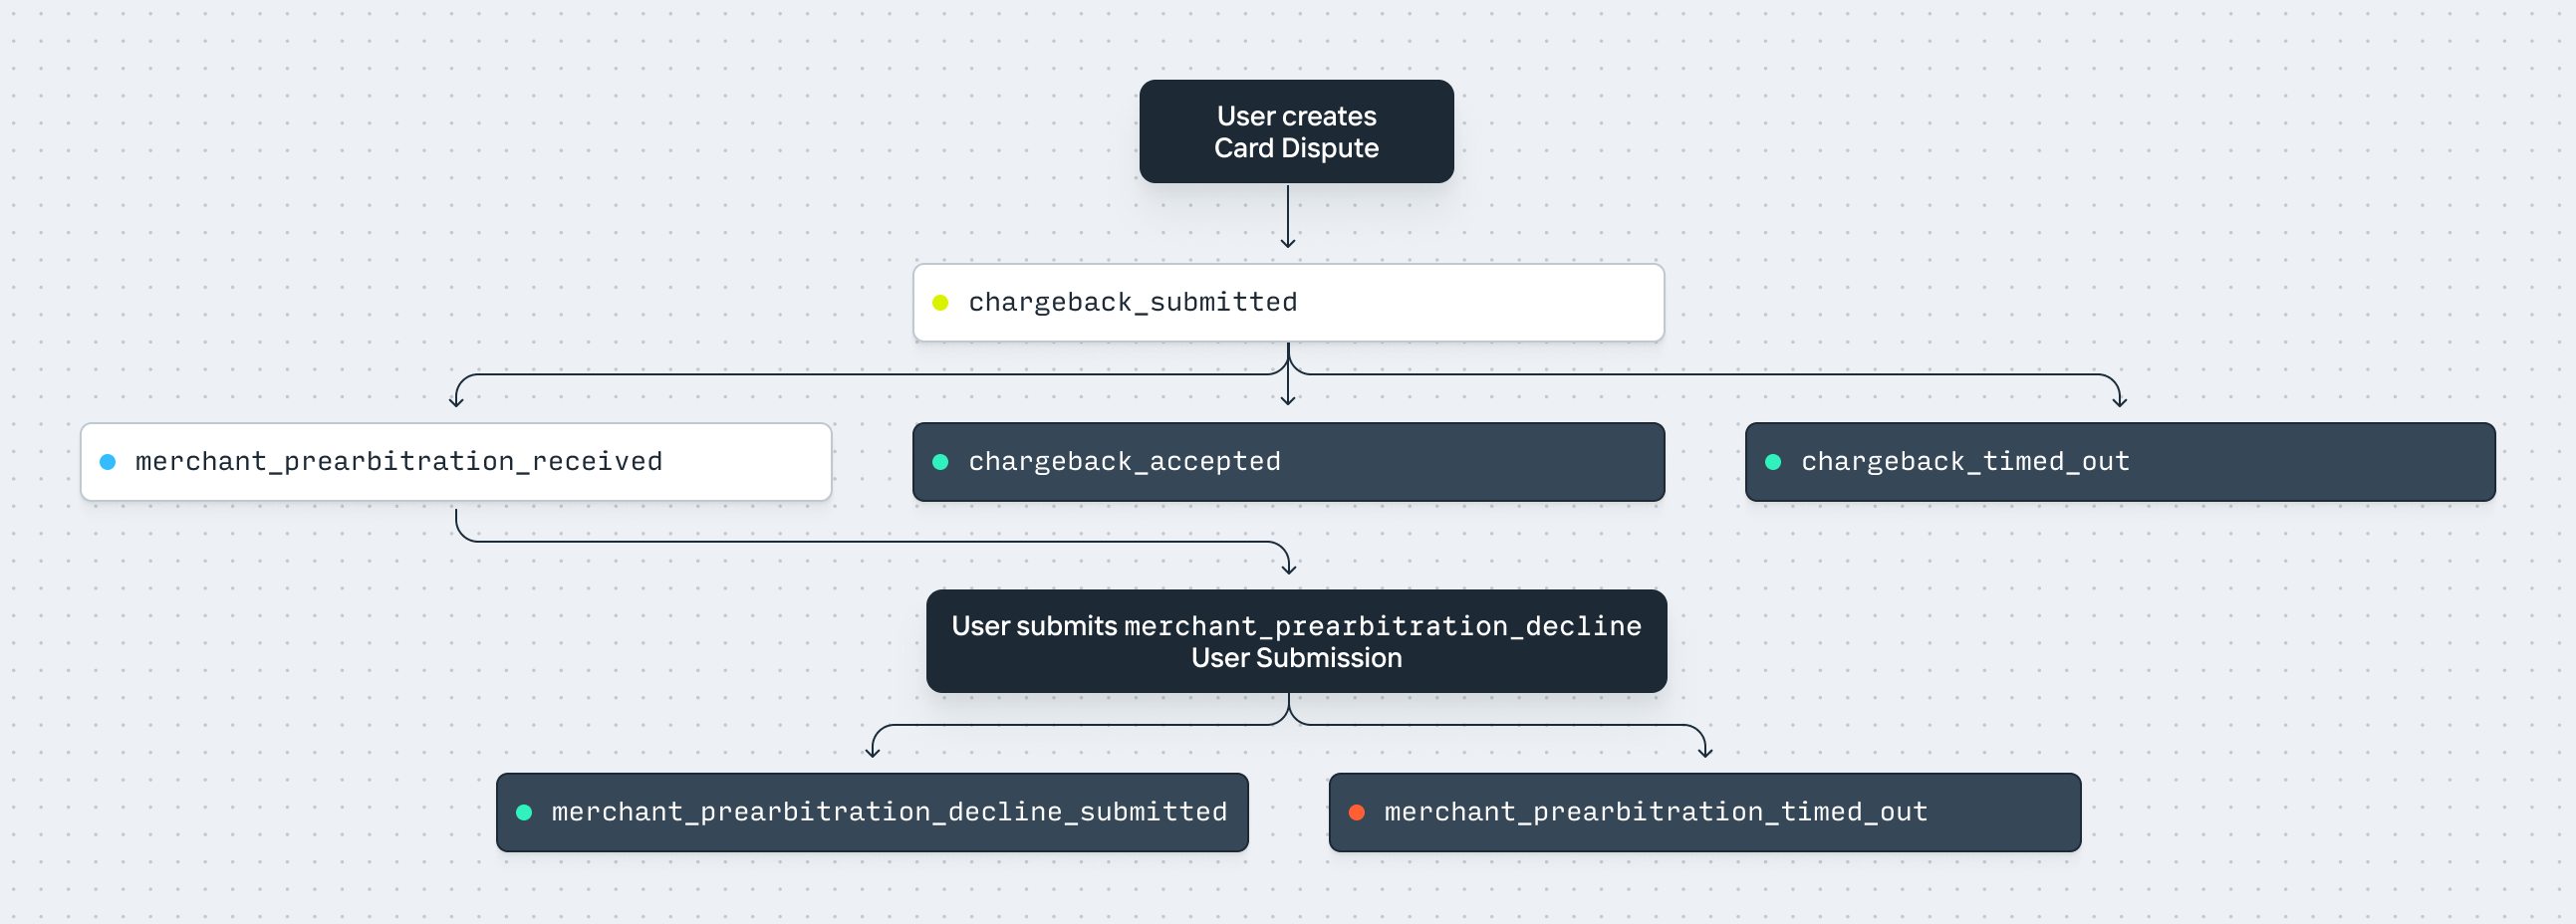The height and width of the screenshot is (924, 2576).
Task: Toggle the merchant_prearbitration_received state node
Action: [455, 461]
